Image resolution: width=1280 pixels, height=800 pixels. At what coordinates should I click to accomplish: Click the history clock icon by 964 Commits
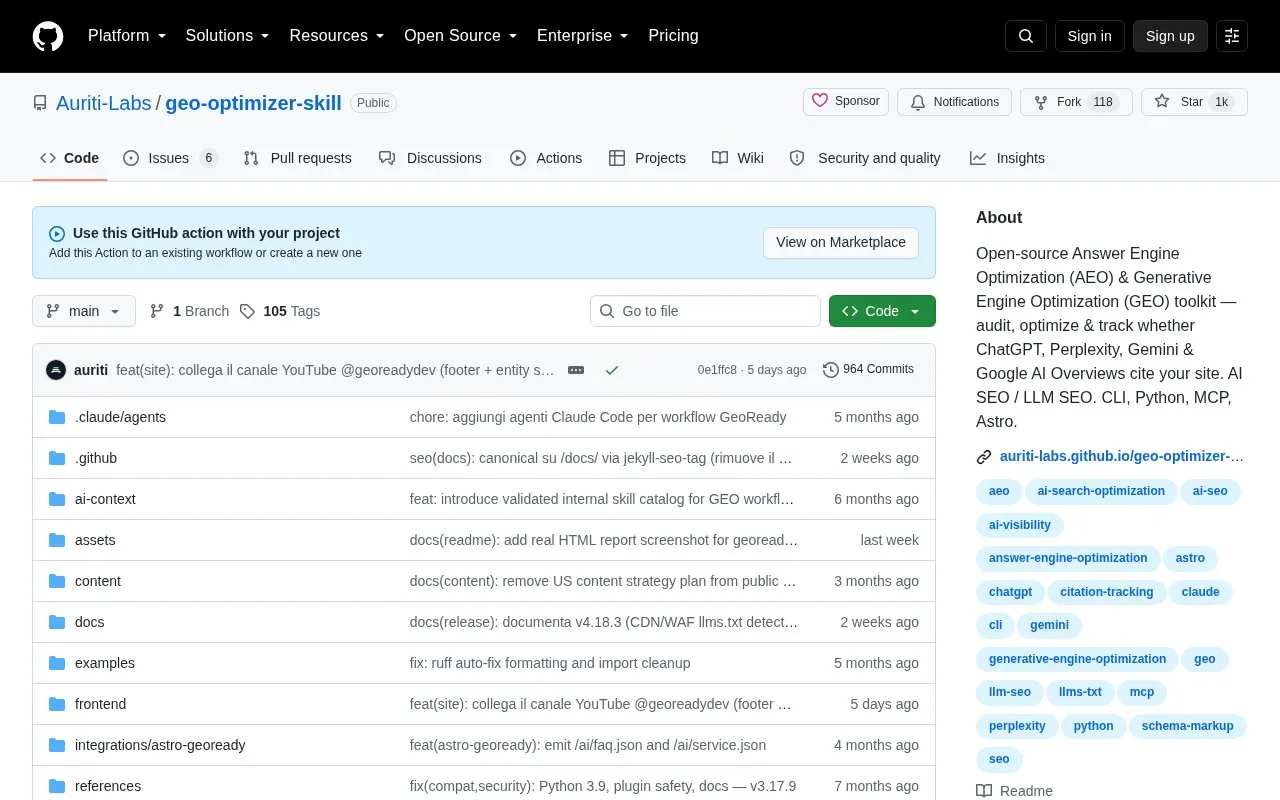[831, 370]
